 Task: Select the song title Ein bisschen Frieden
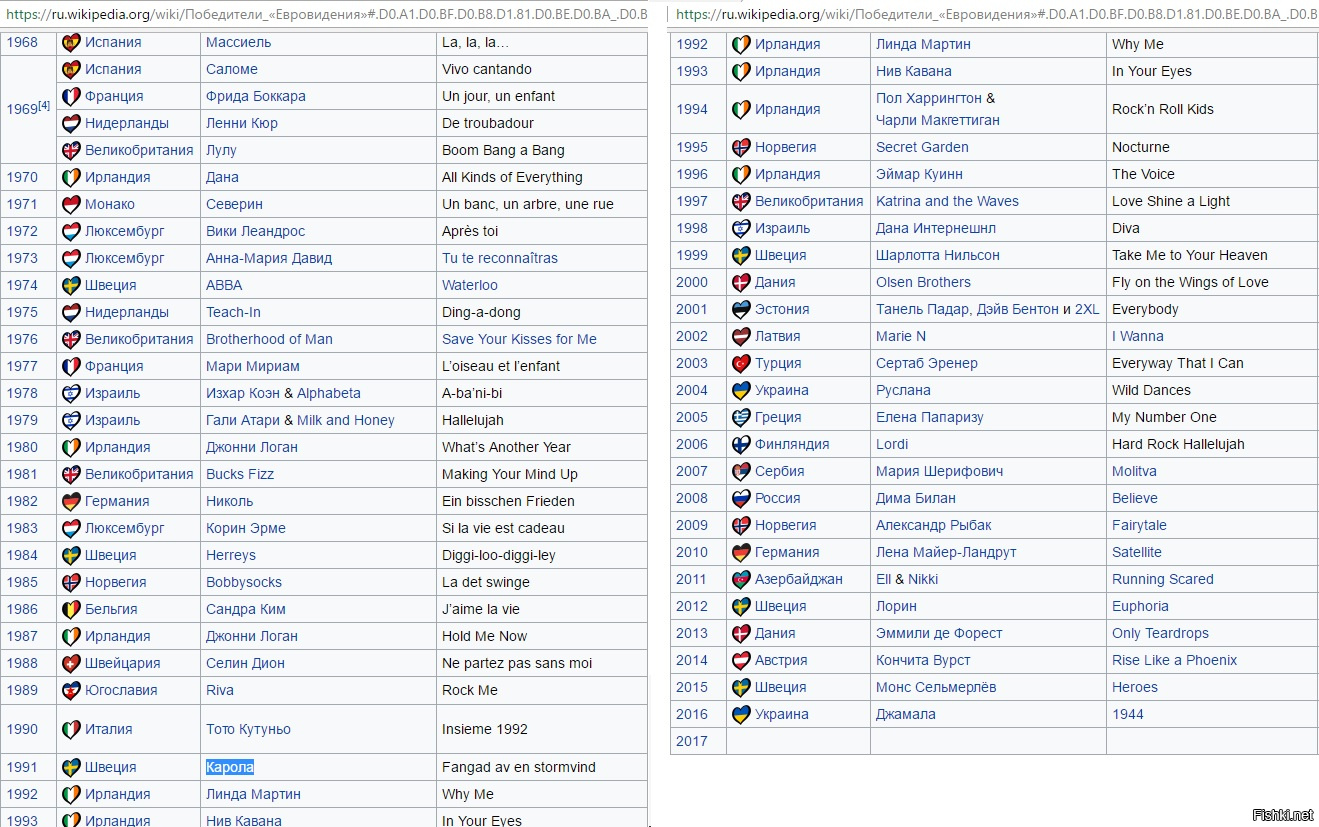(508, 502)
